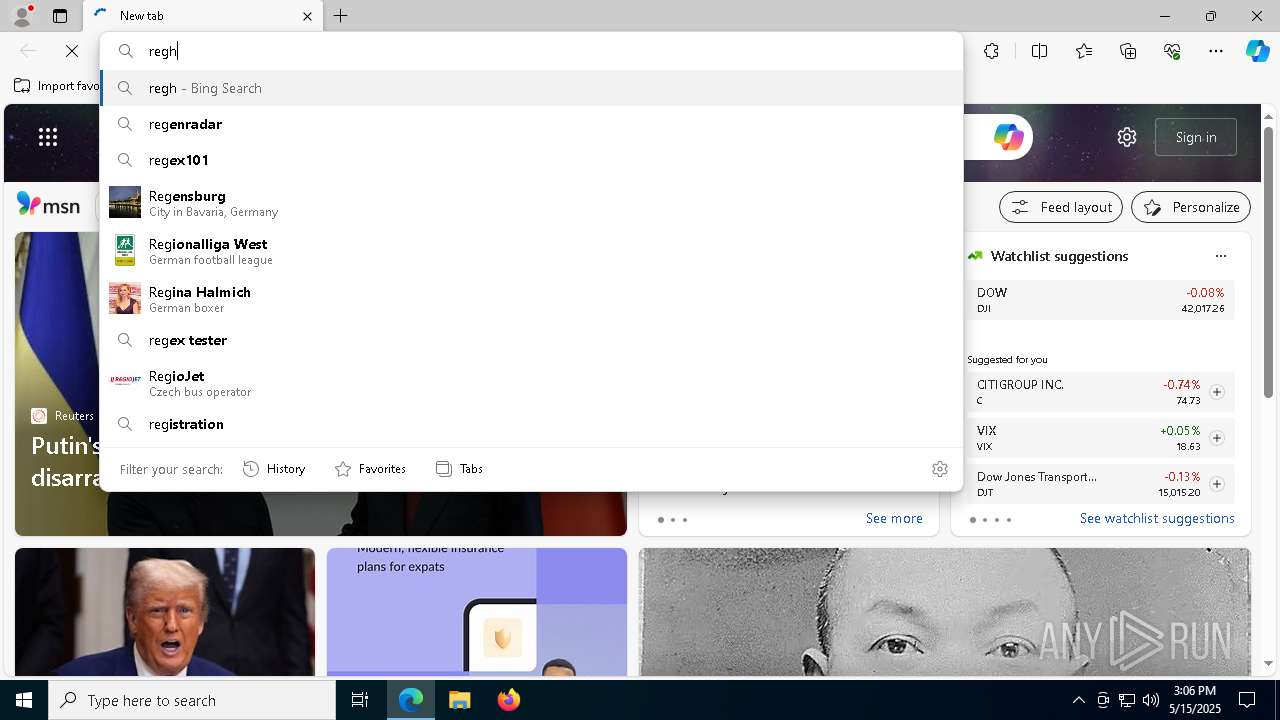This screenshot has width=1280, height=720.
Task: Open the insurance plans for expats ad
Action: click(477, 612)
